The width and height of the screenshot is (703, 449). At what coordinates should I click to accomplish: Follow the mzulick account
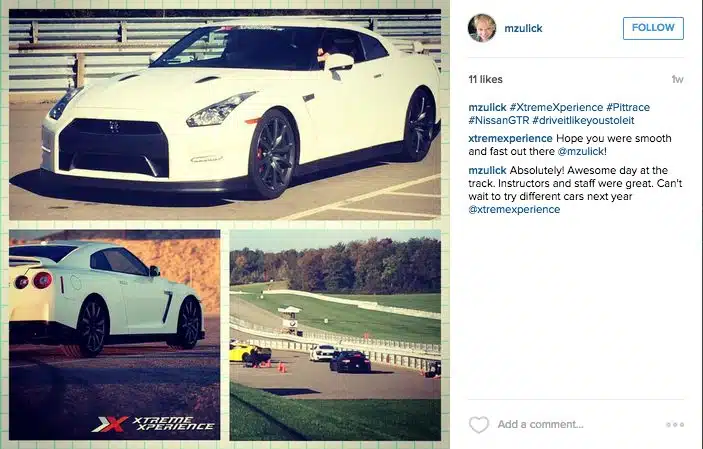point(653,28)
